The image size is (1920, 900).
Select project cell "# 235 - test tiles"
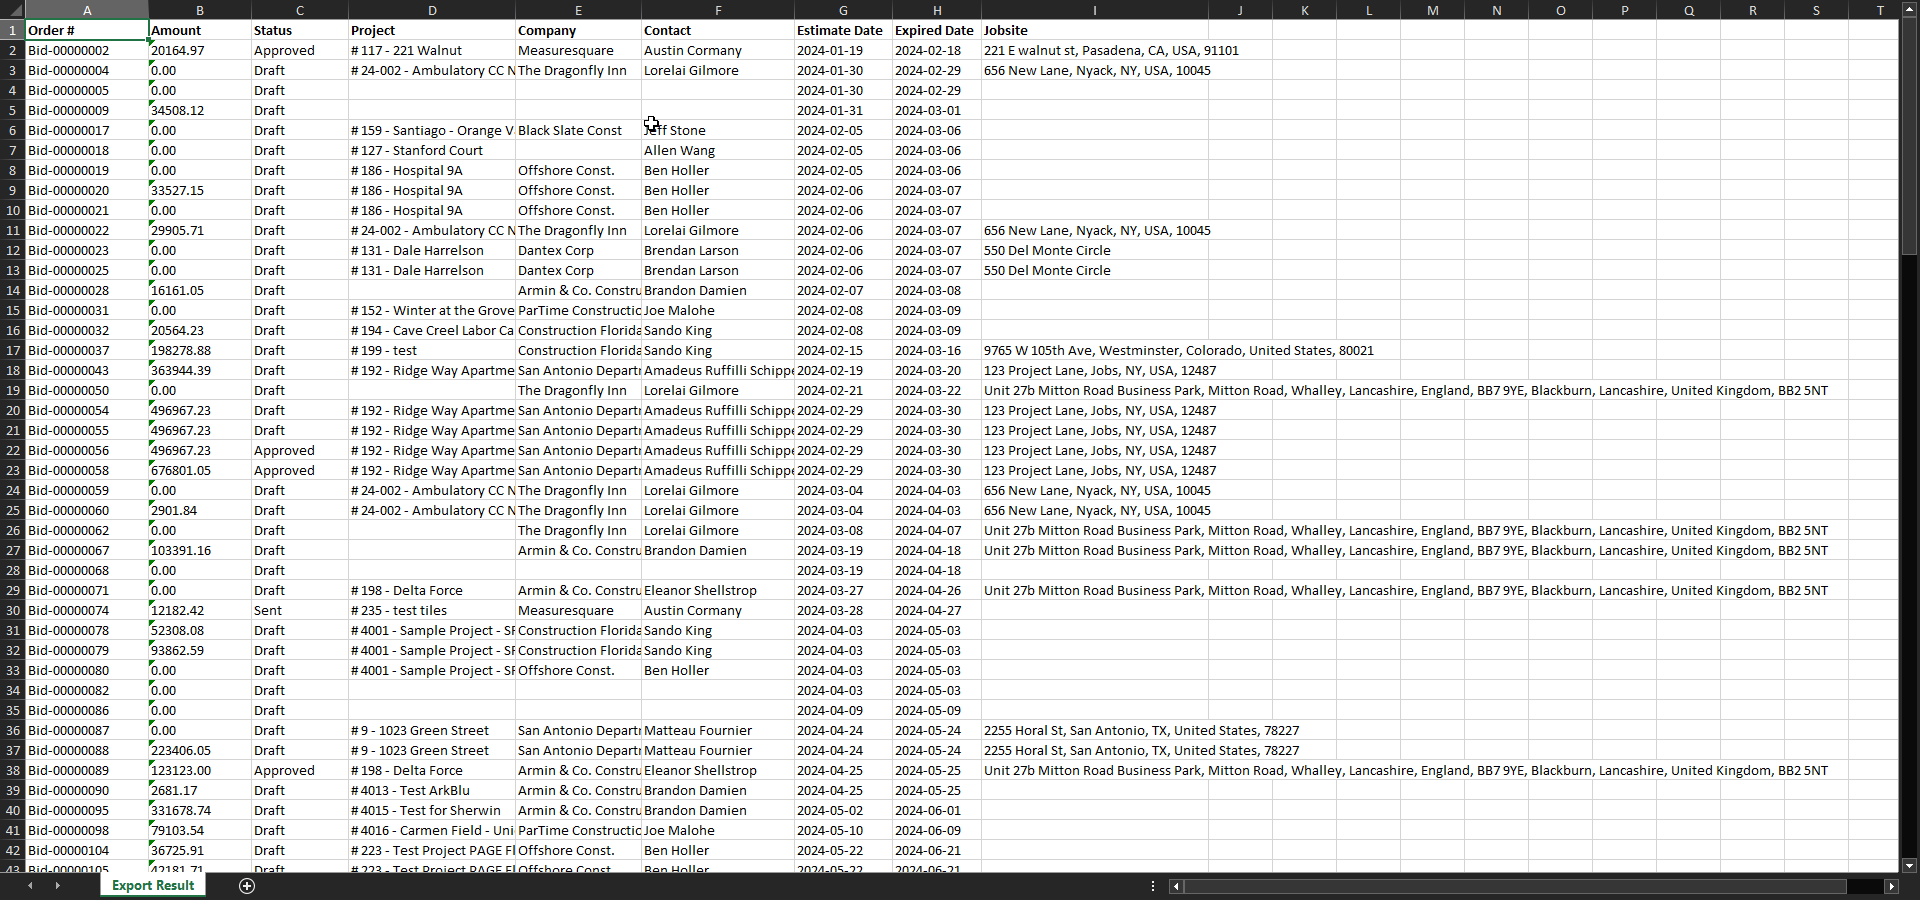coord(432,610)
